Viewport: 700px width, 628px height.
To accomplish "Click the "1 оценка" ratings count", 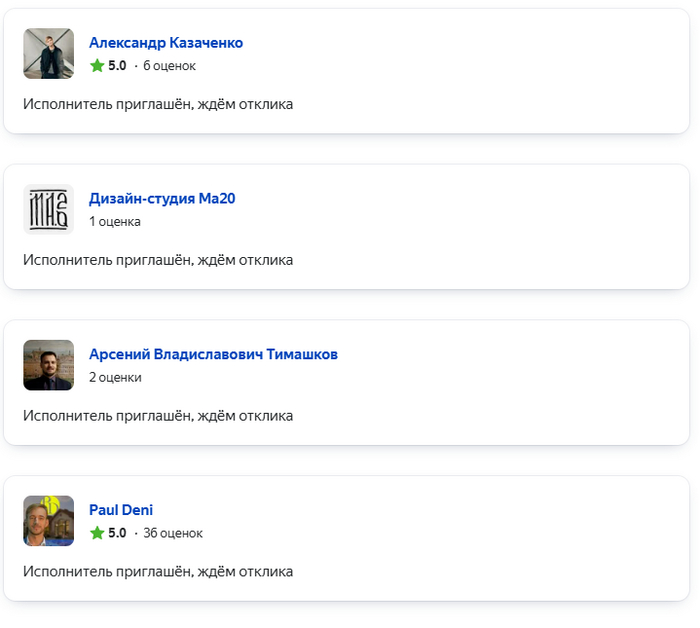I will tap(115, 222).
